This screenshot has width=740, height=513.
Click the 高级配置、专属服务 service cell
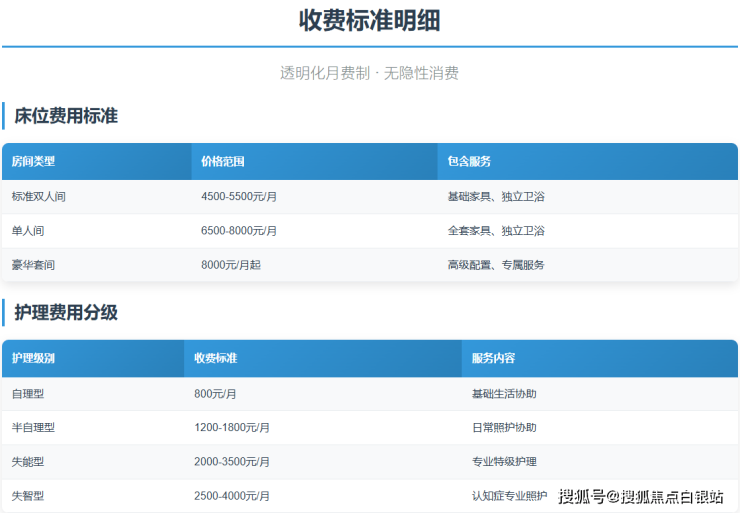click(x=496, y=265)
